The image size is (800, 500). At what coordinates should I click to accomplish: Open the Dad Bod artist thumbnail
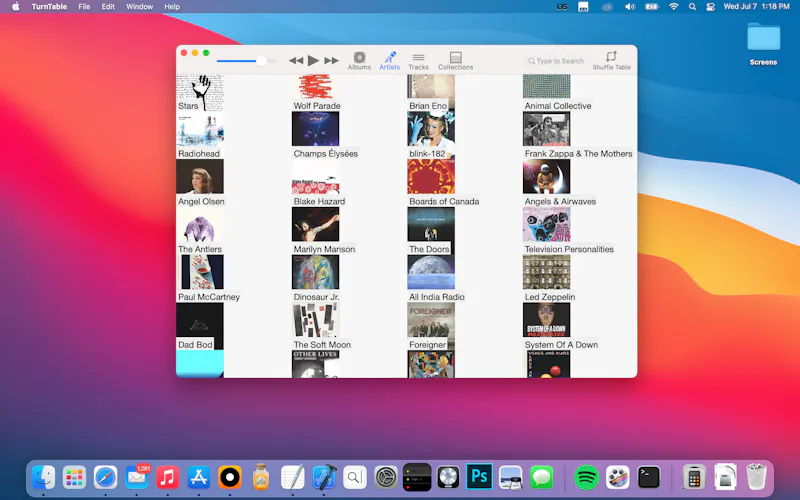200,320
